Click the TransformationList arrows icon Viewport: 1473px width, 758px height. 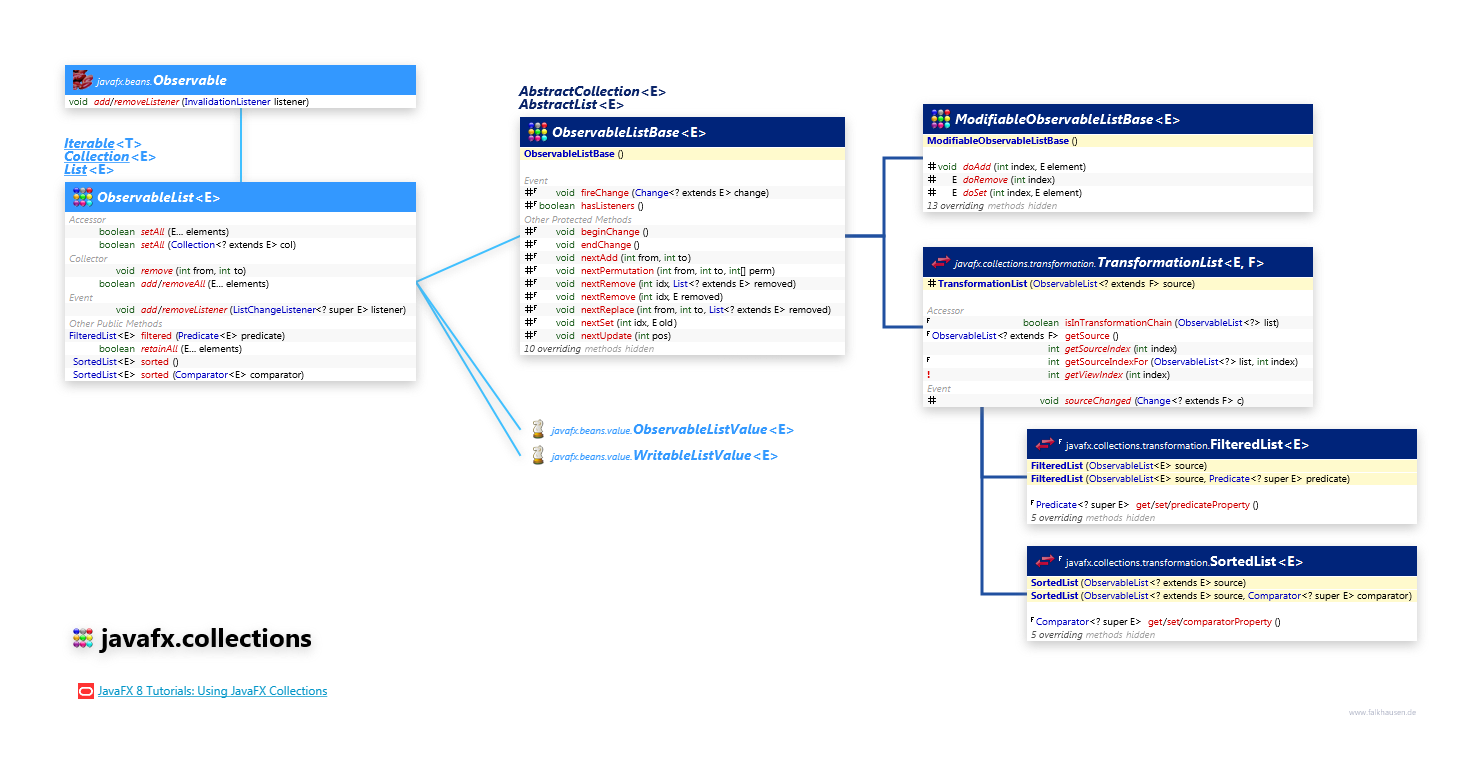click(x=940, y=263)
